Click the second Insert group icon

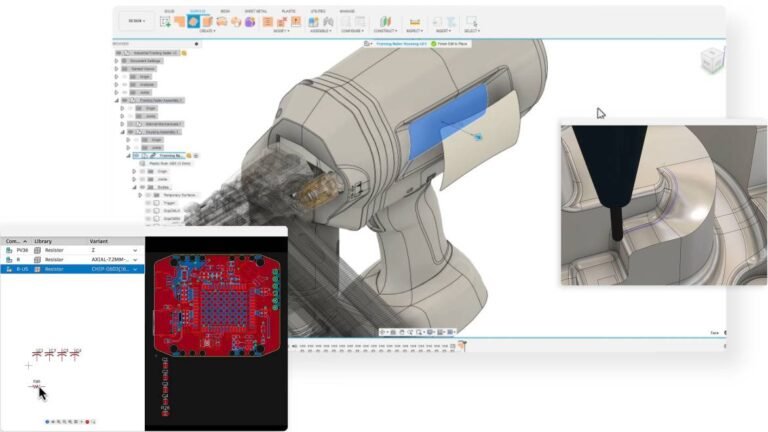451,22
